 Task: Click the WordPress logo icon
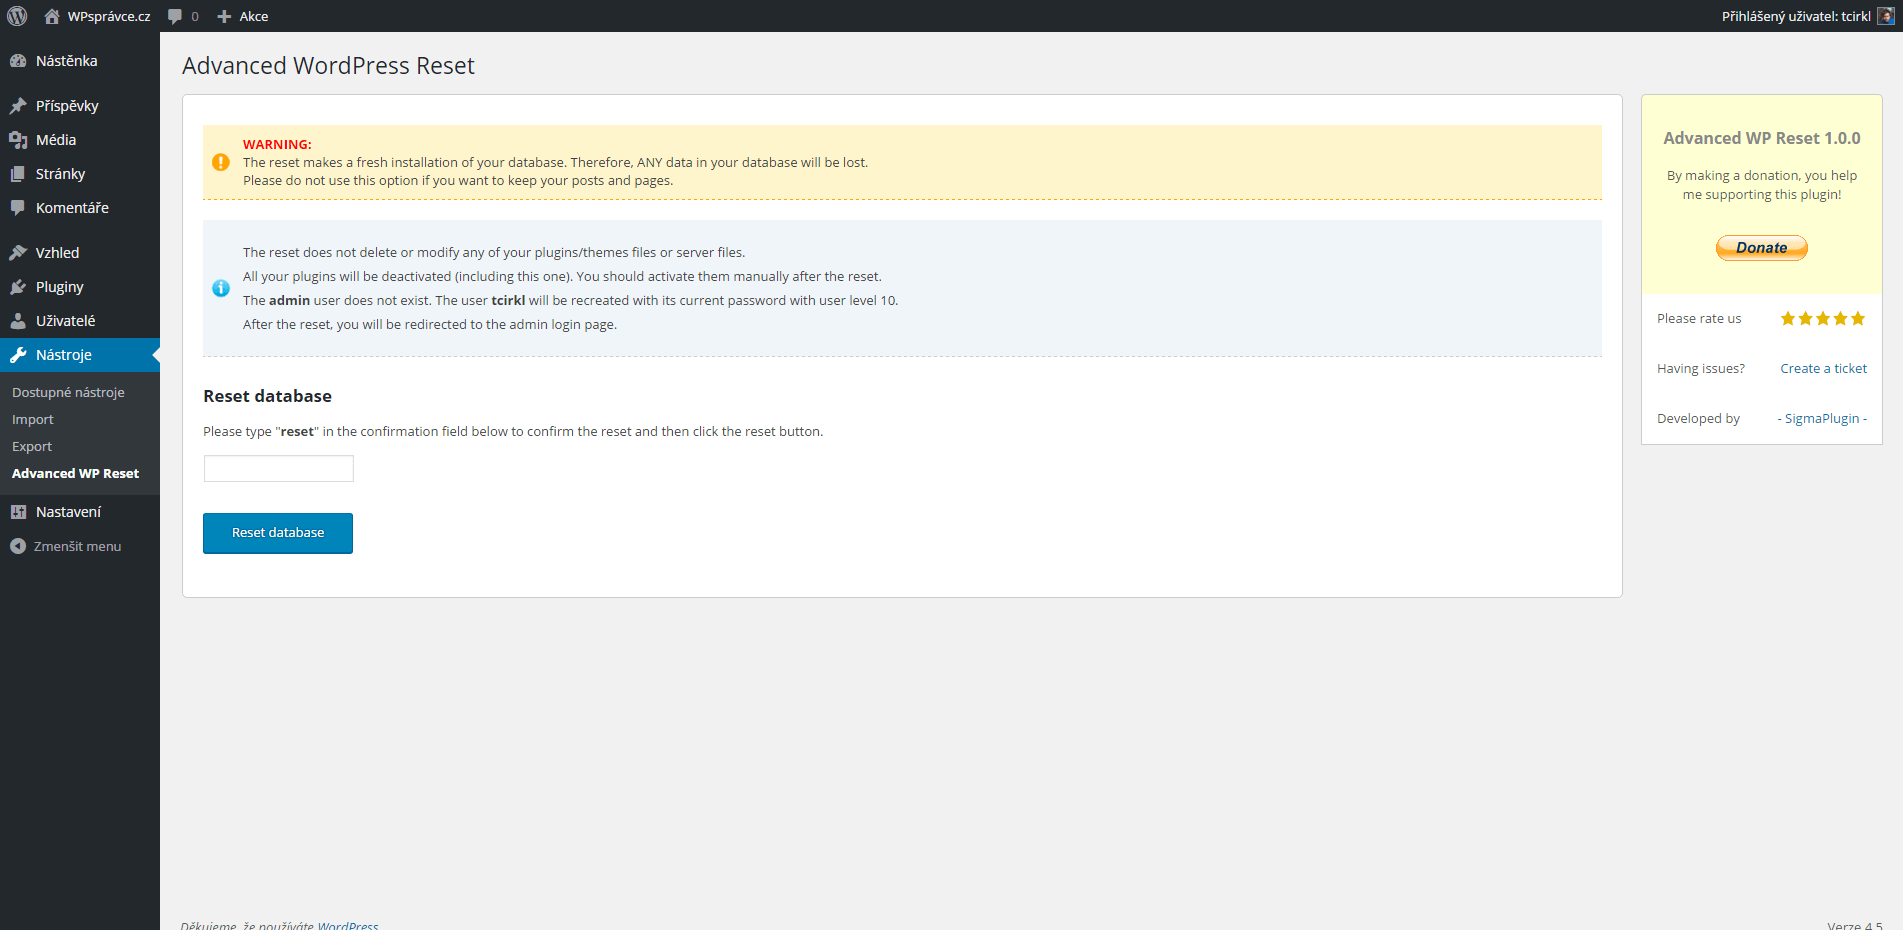(x=17, y=16)
